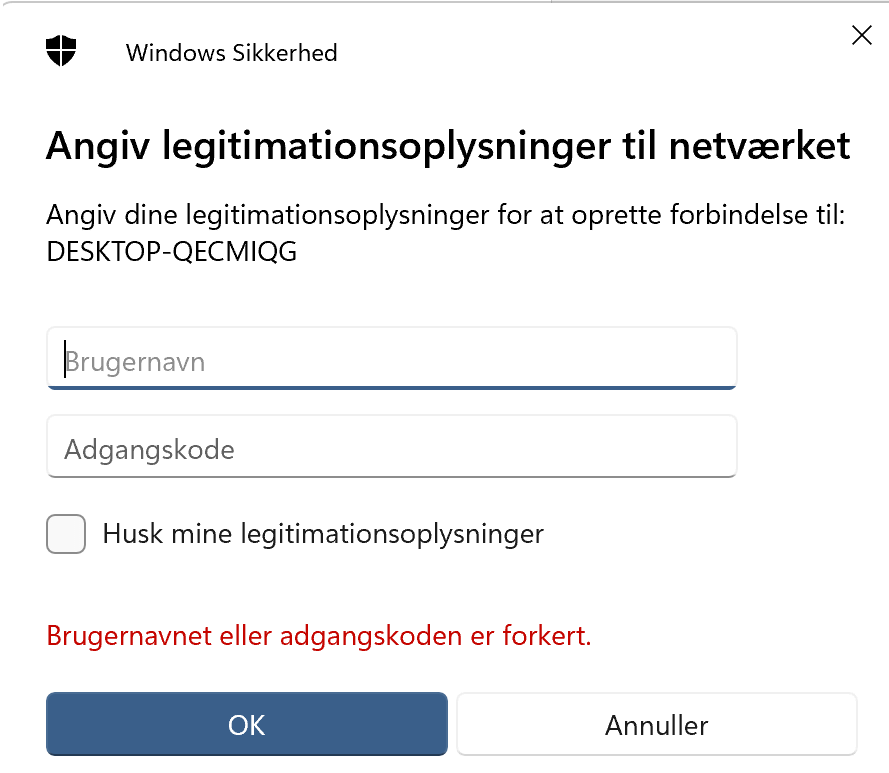Focus the Adgangskode password field
The width and height of the screenshot is (889, 773).
tap(392, 446)
